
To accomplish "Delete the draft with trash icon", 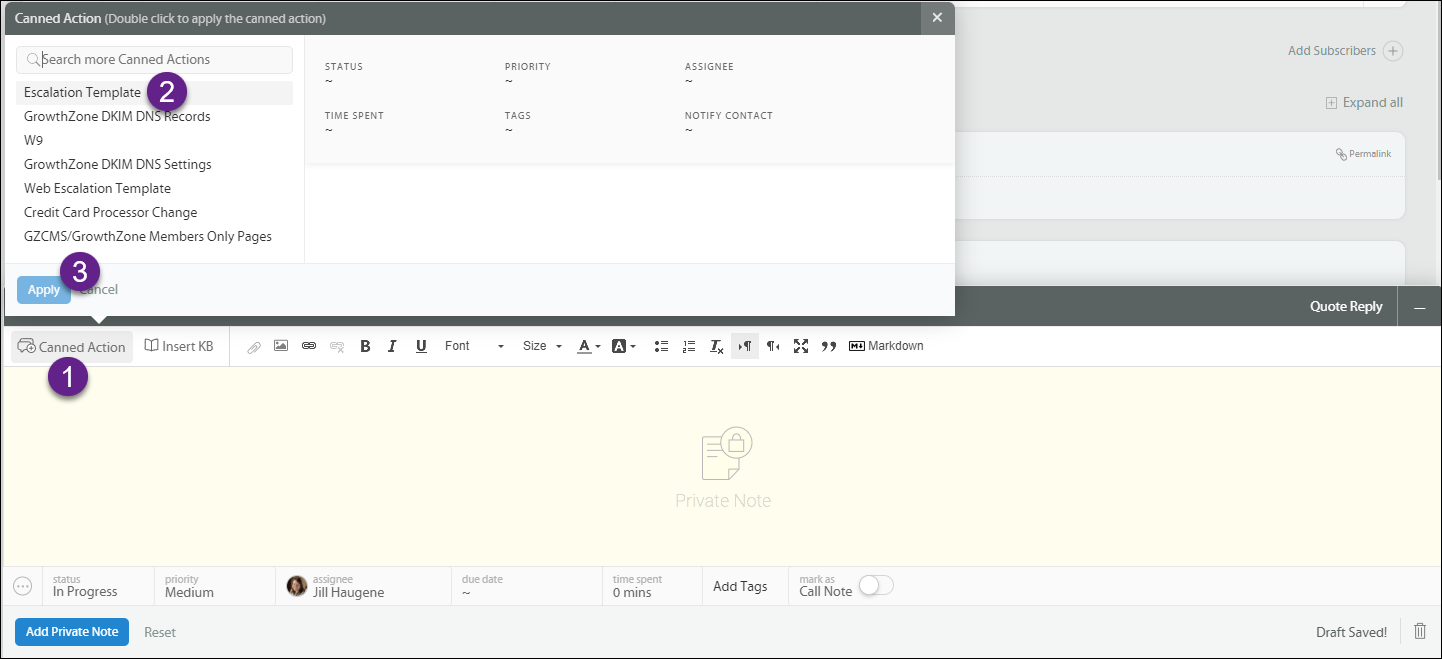I will click(x=1420, y=631).
